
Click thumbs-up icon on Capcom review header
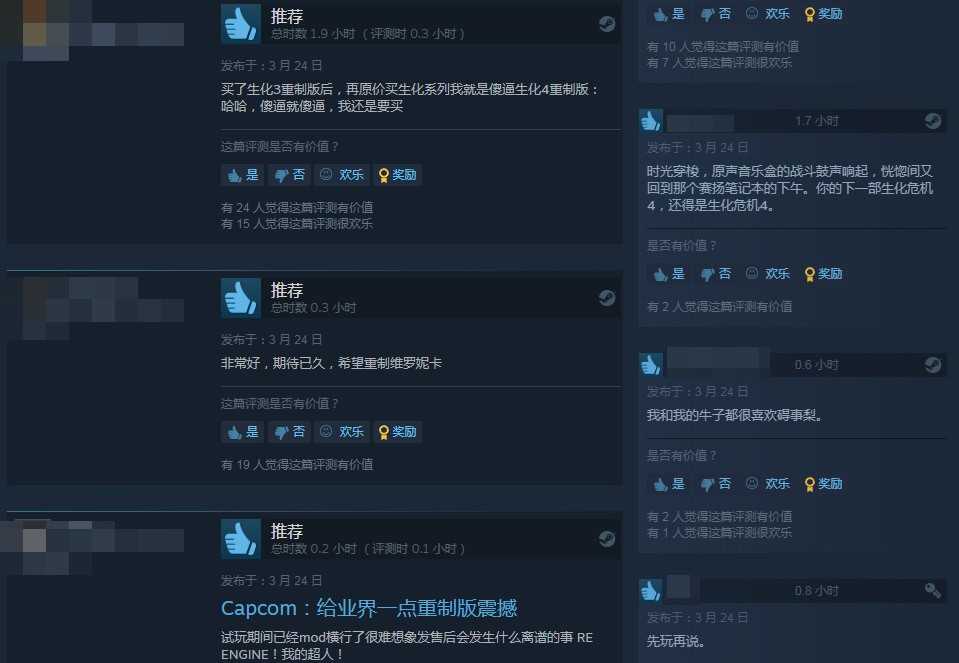coord(240,538)
